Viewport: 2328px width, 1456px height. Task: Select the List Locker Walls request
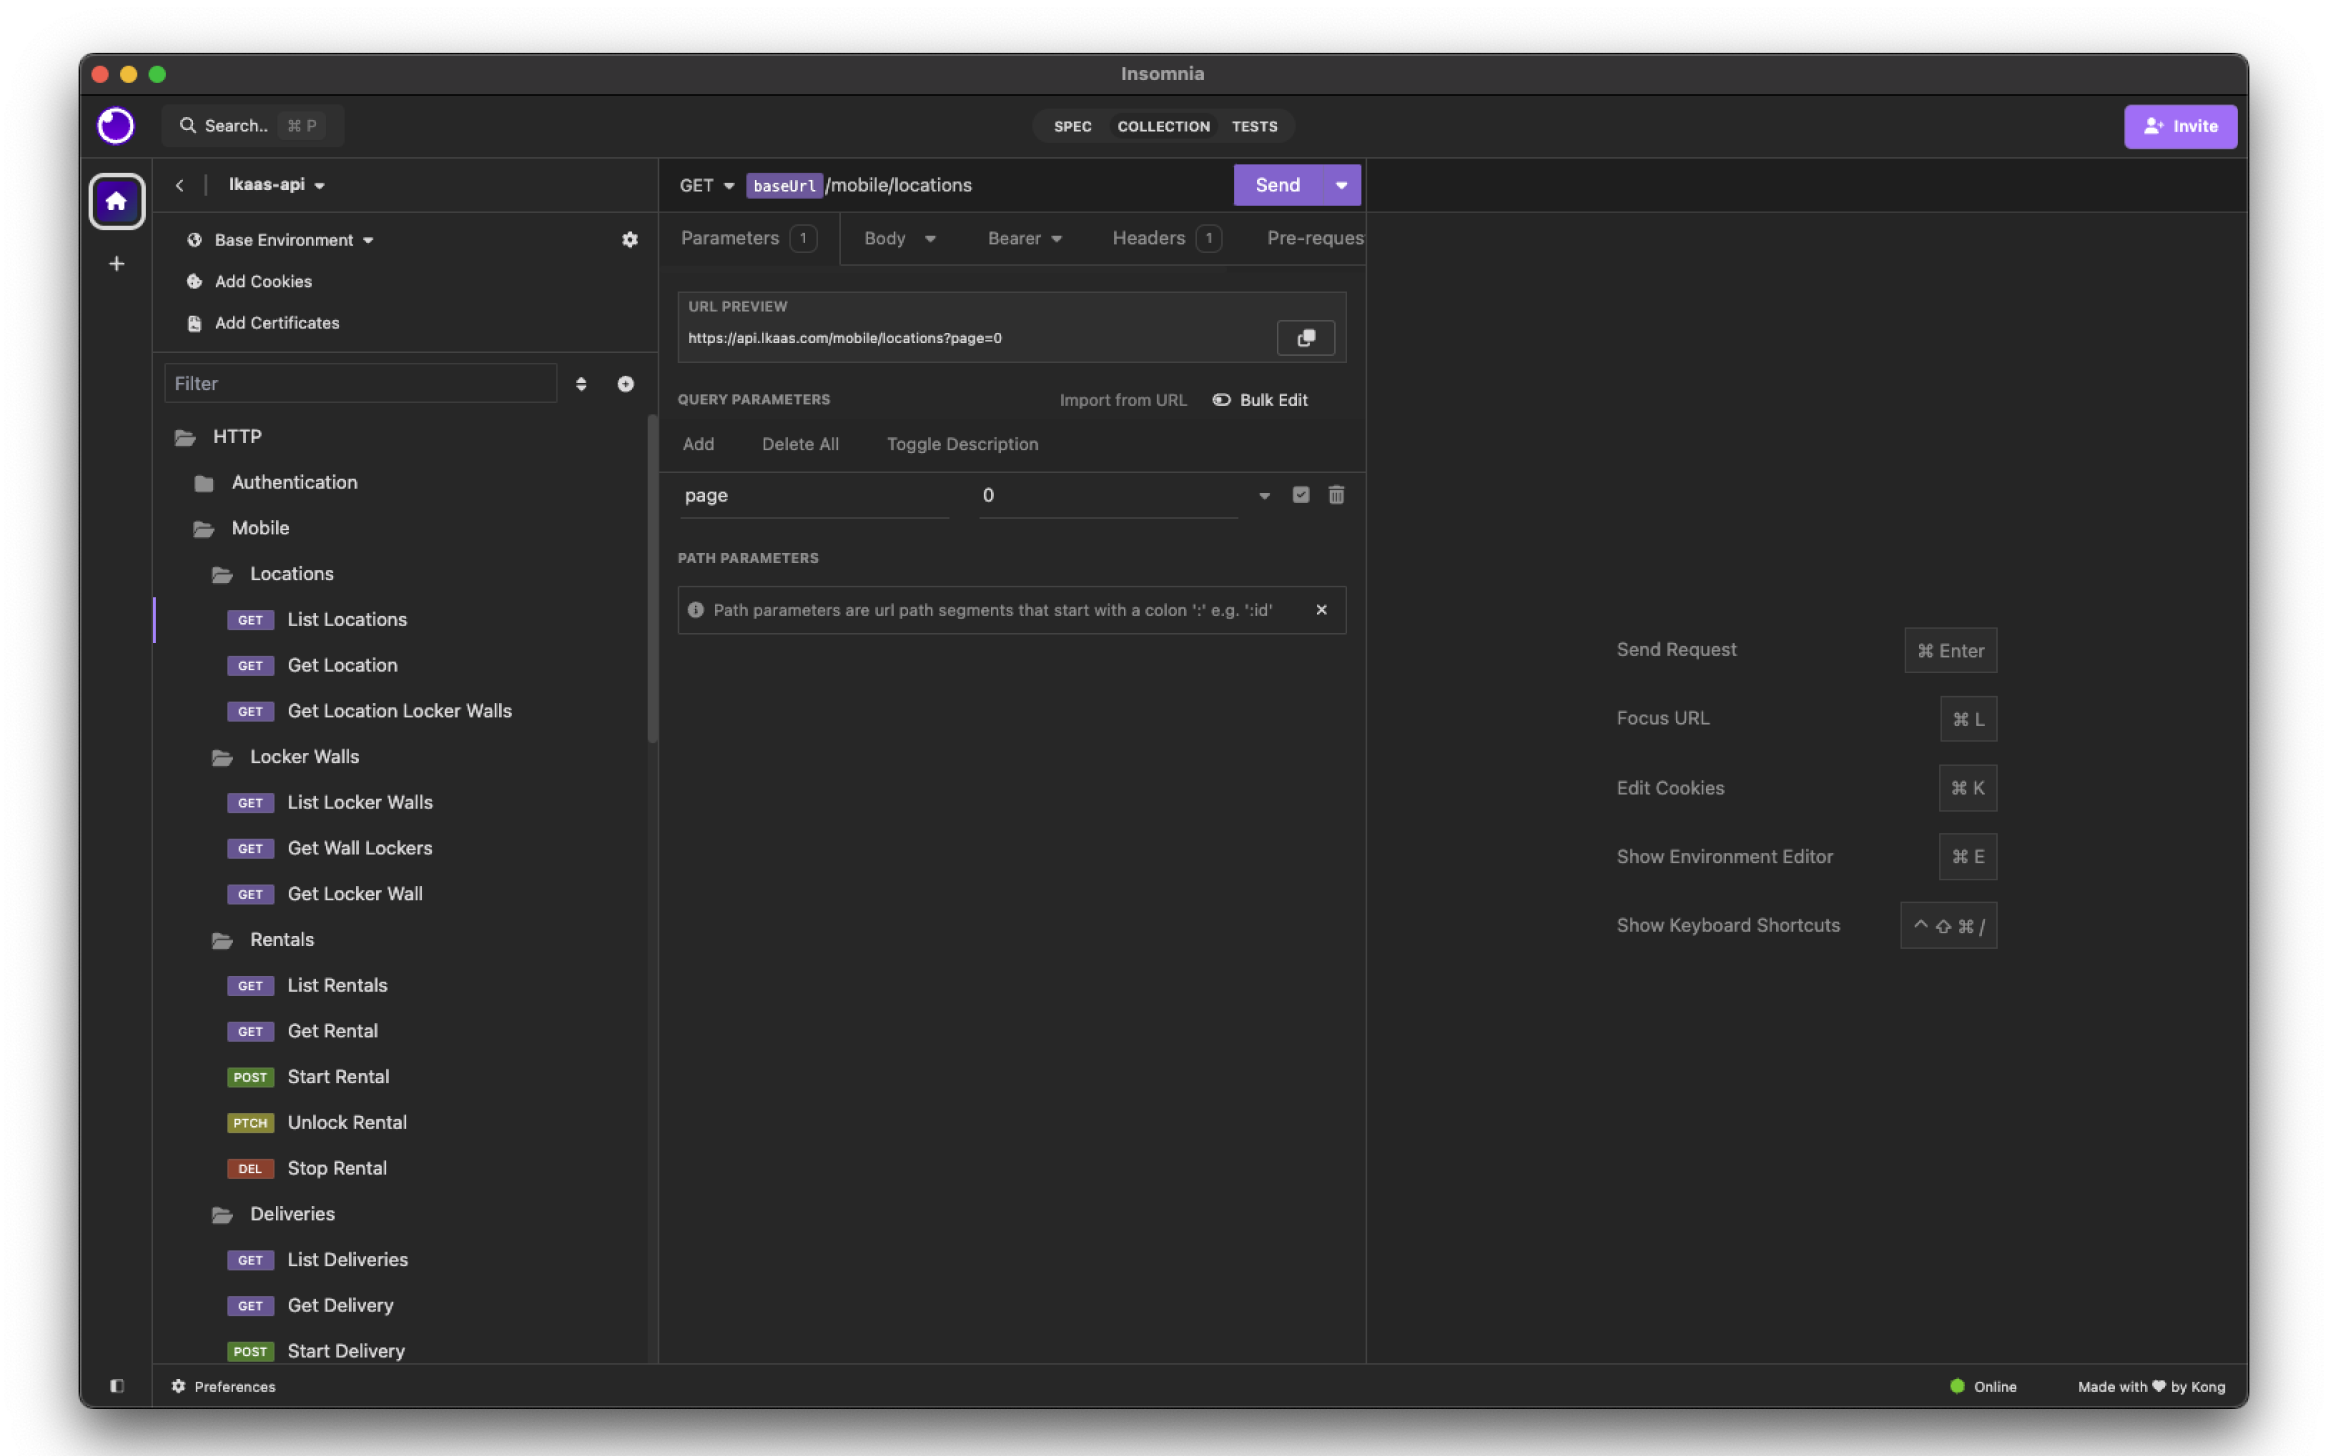(403, 803)
